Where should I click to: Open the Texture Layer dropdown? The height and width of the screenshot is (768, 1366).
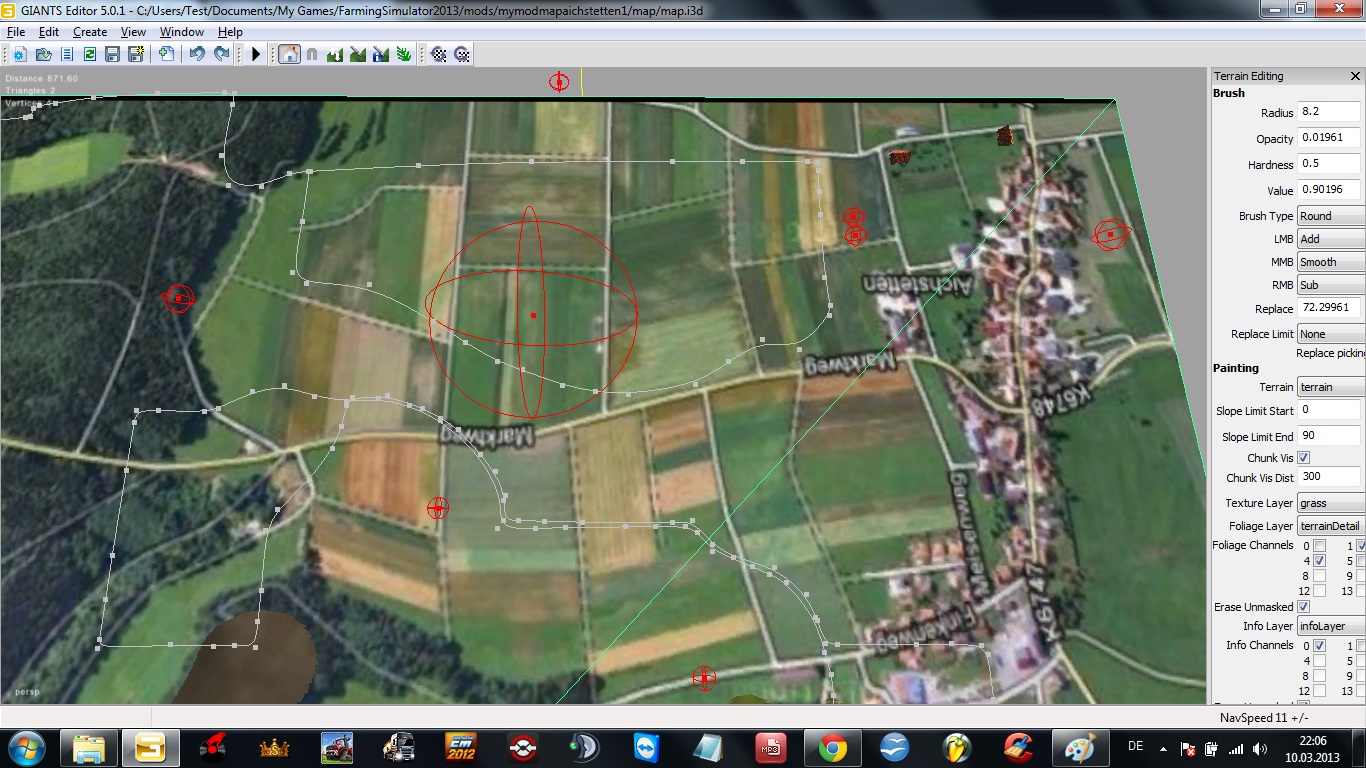pyautogui.click(x=1331, y=503)
